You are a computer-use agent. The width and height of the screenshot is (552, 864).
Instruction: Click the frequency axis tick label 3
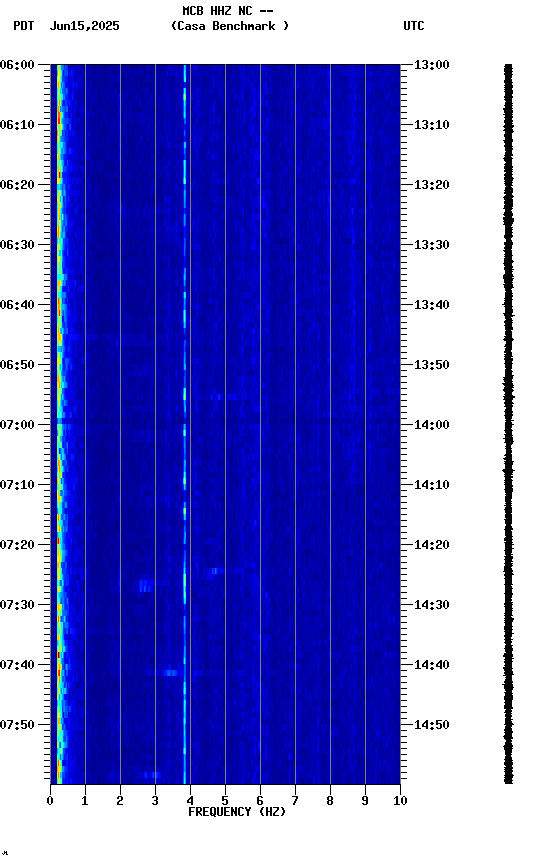coord(155,801)
